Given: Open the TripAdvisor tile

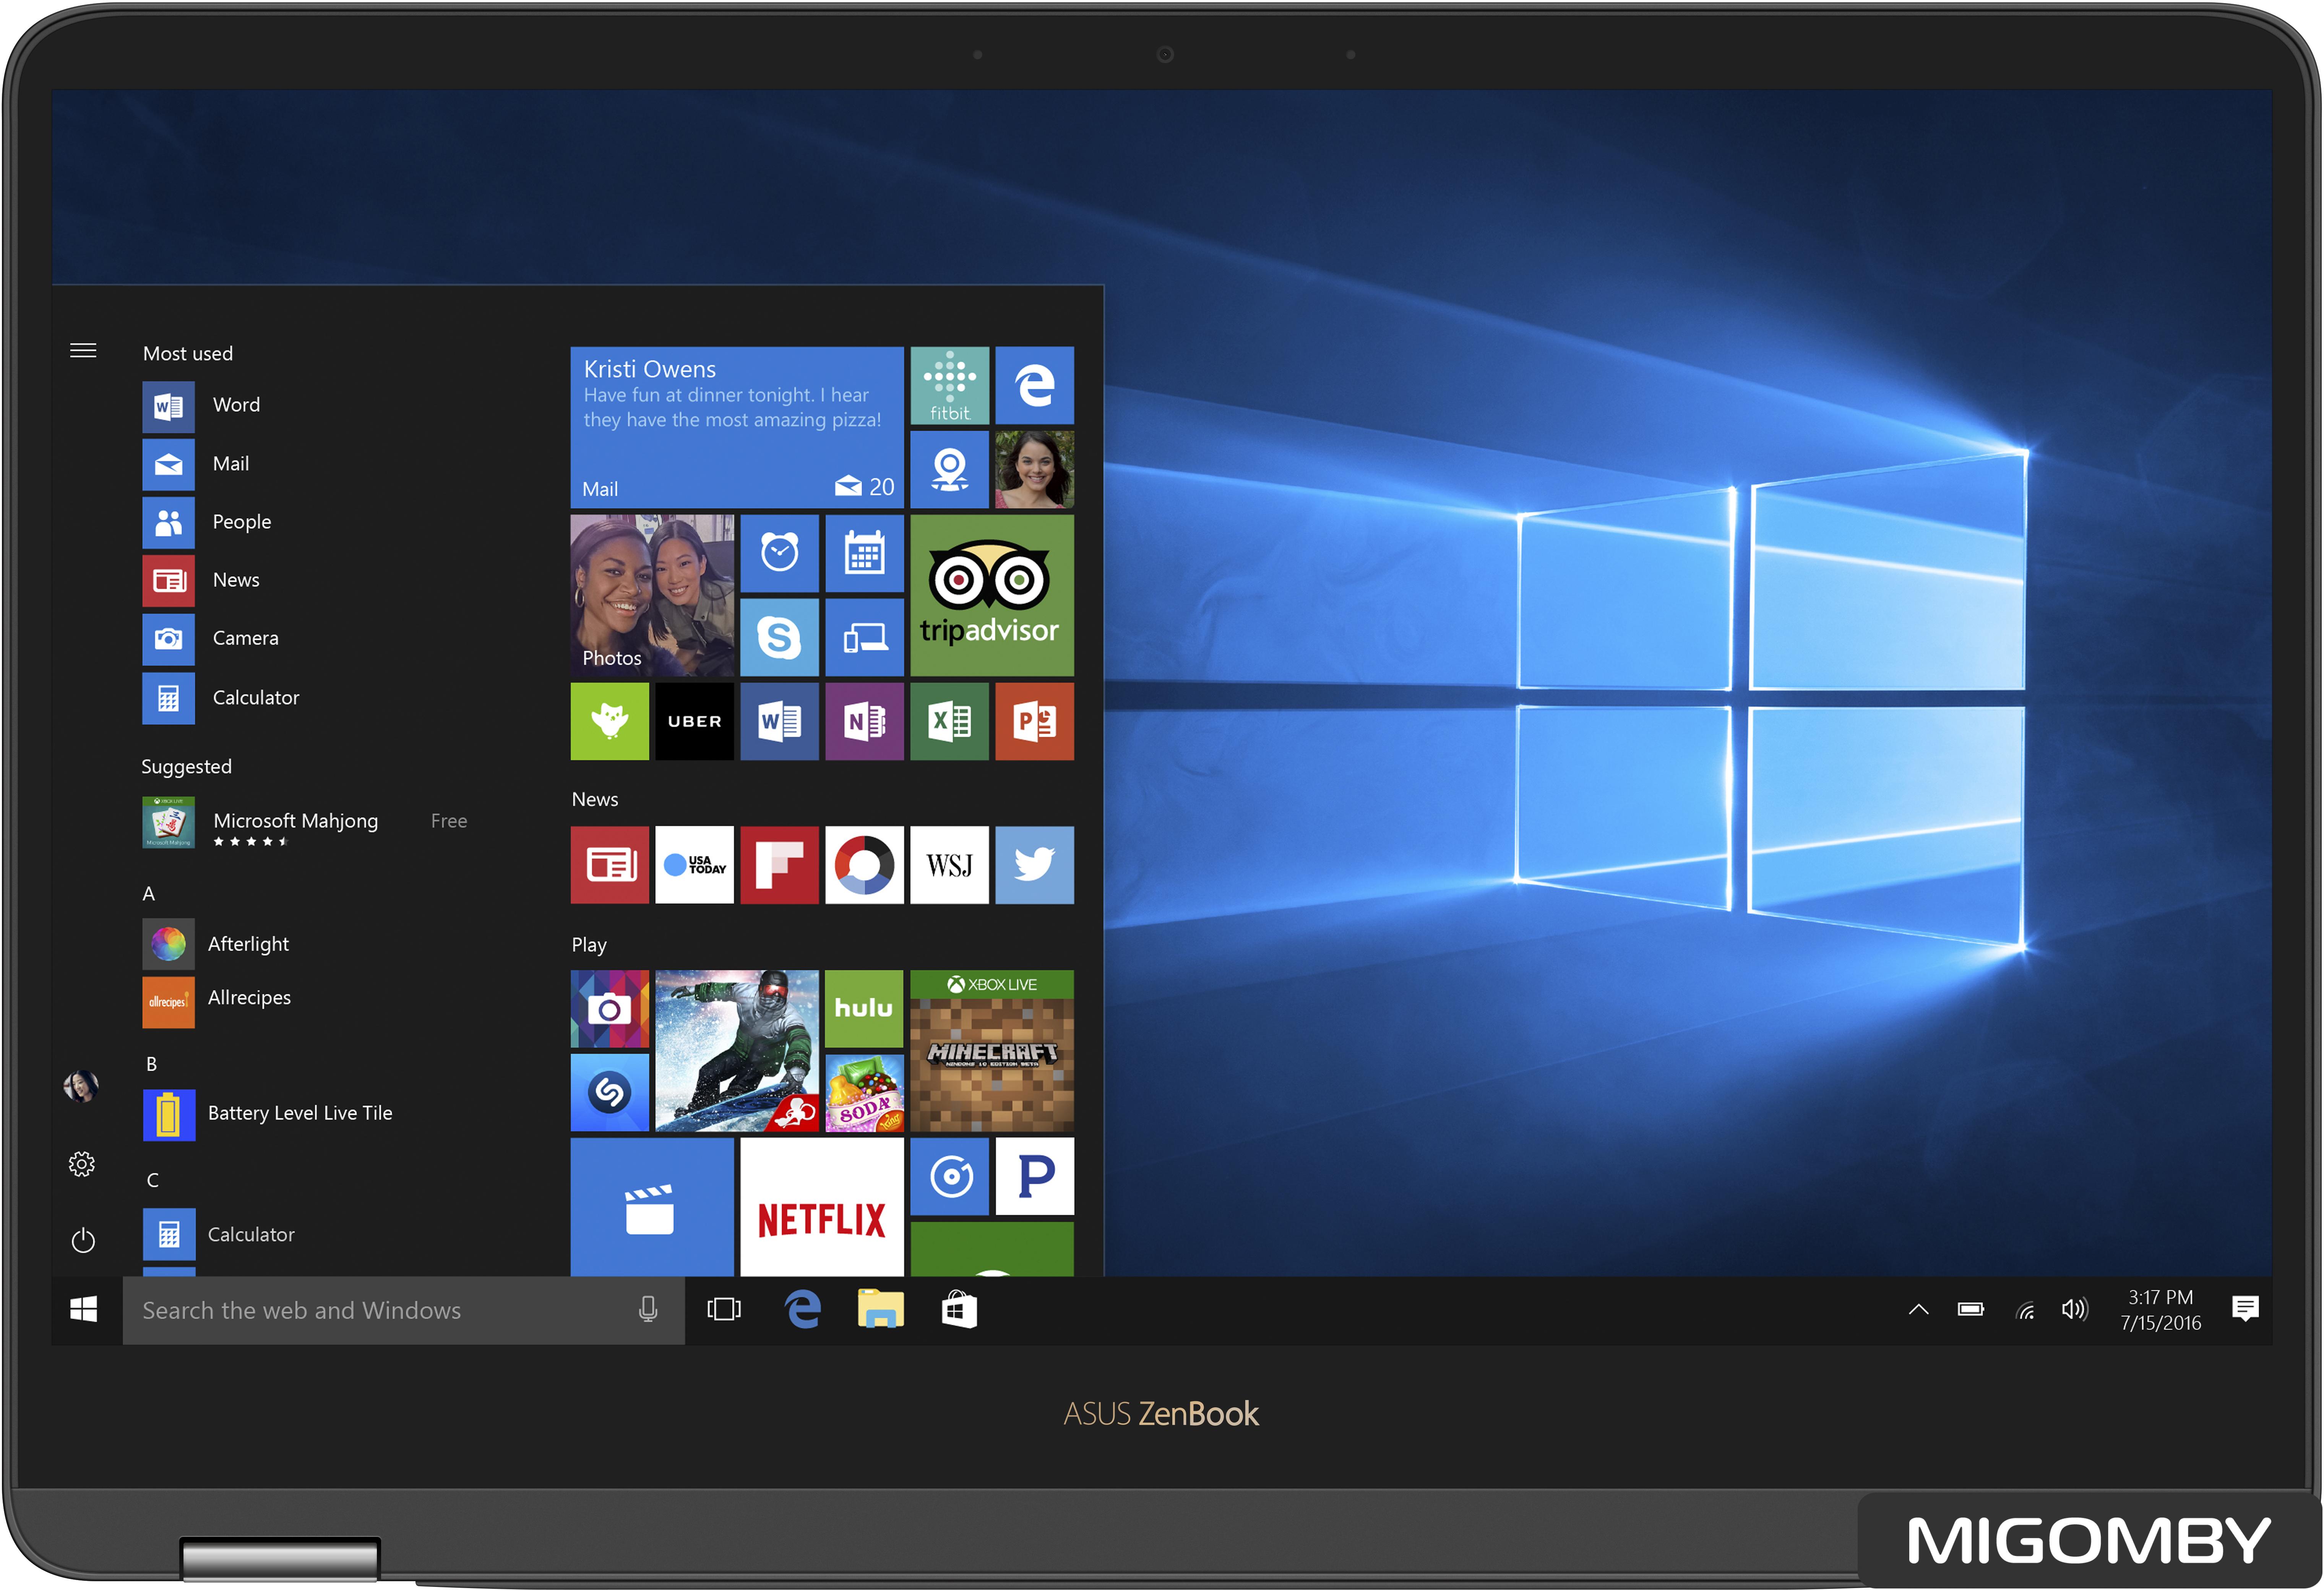Looking at the screenshot, I should coord(991,596).
